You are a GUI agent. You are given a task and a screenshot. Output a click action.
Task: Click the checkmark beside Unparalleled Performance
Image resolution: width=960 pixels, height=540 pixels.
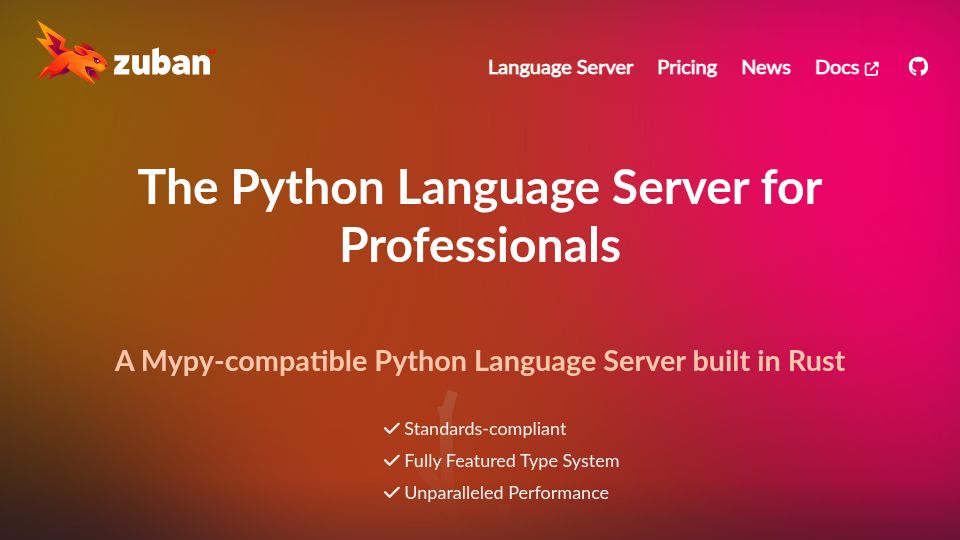[x=391, y=492]
